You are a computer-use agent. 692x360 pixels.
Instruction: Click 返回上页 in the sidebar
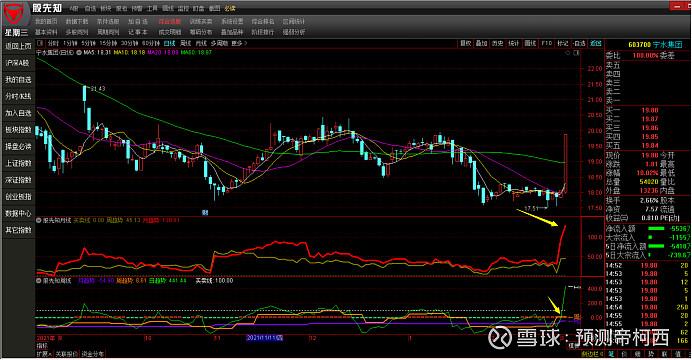[18, 46]
